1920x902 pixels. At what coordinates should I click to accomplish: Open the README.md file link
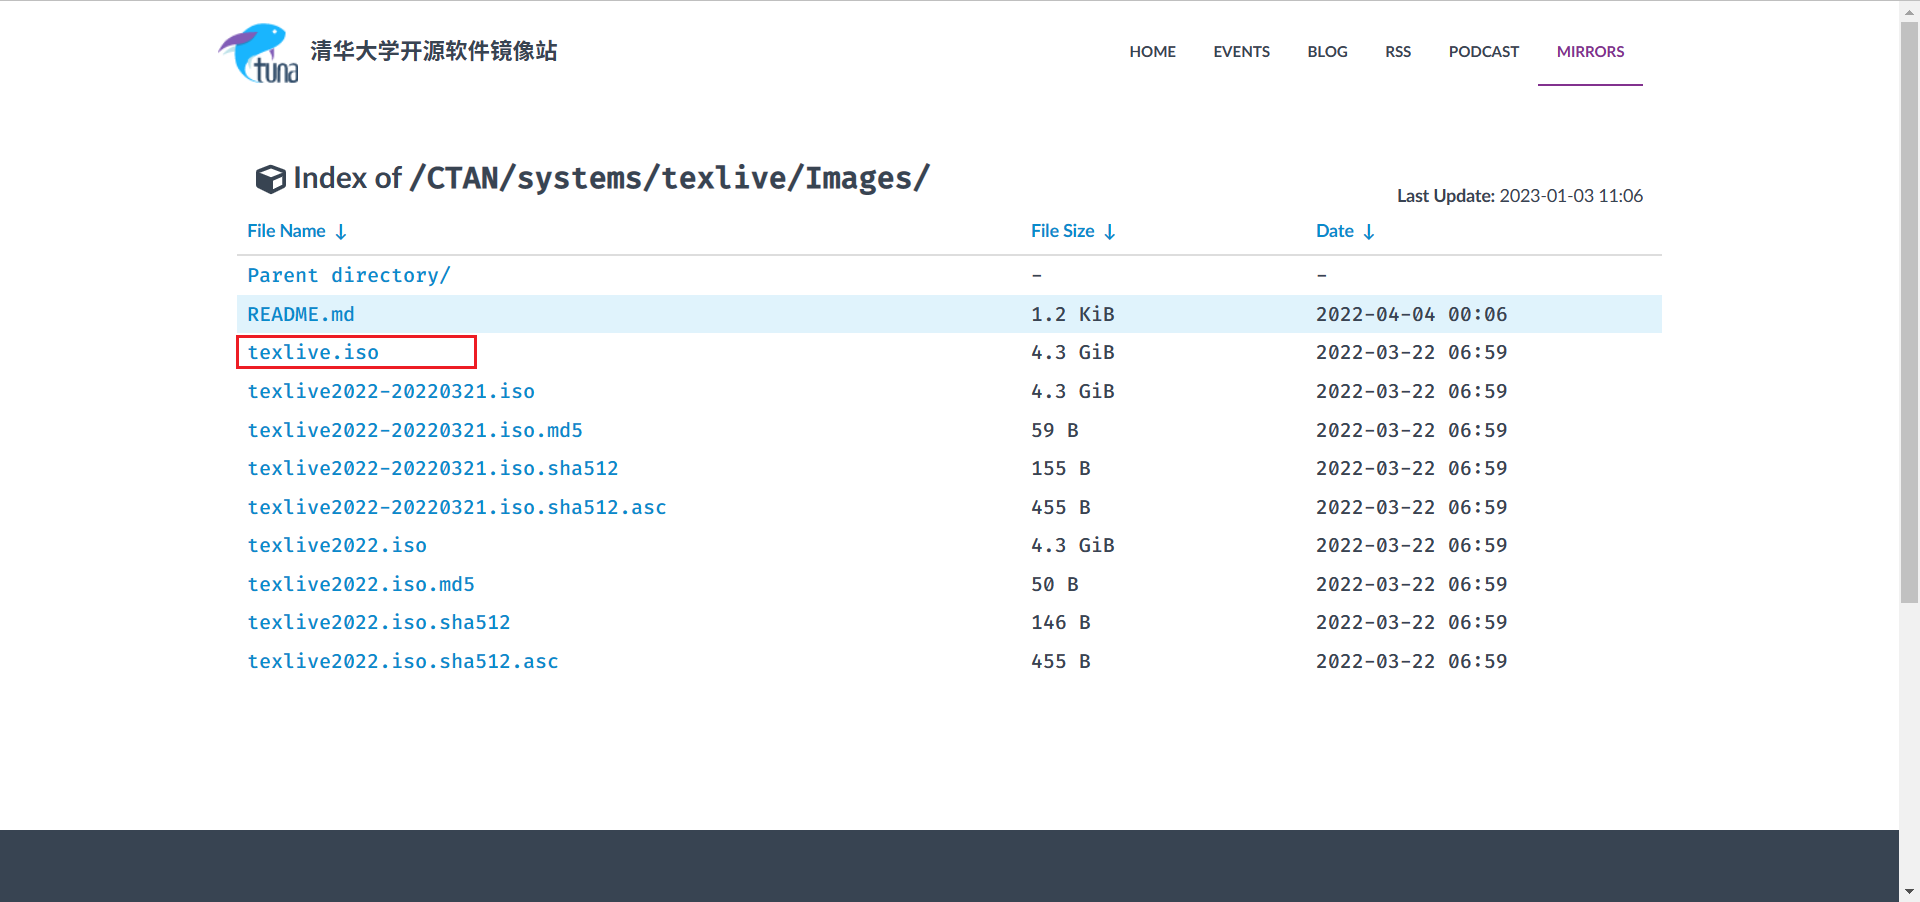click(x=301, y=314)
